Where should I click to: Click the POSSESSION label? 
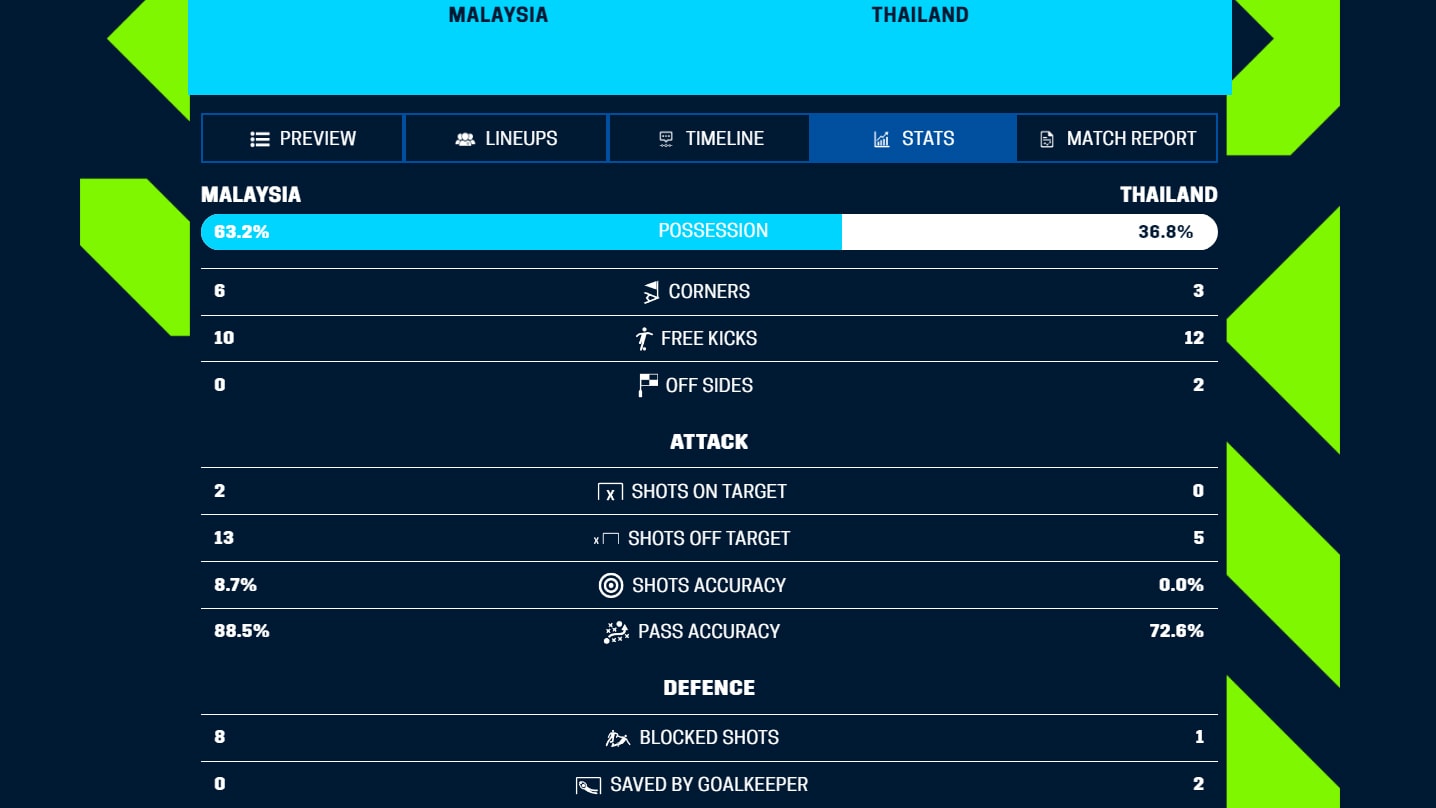(713, 231)
